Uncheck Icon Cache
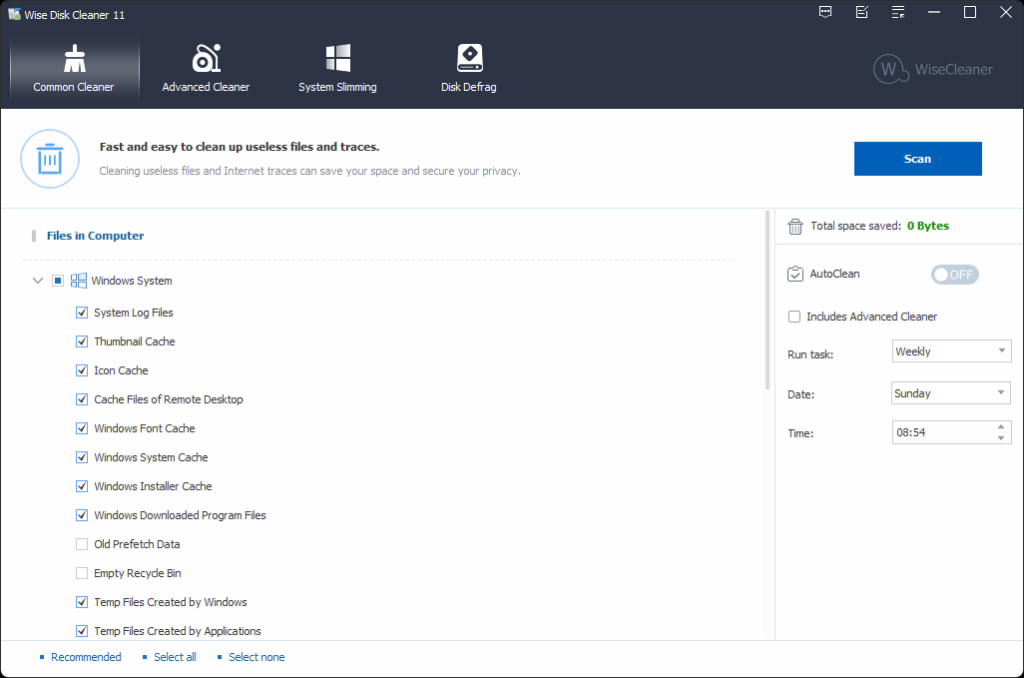Image resolution: width=1024 pixels, height=678 pixels. [82, 370]
